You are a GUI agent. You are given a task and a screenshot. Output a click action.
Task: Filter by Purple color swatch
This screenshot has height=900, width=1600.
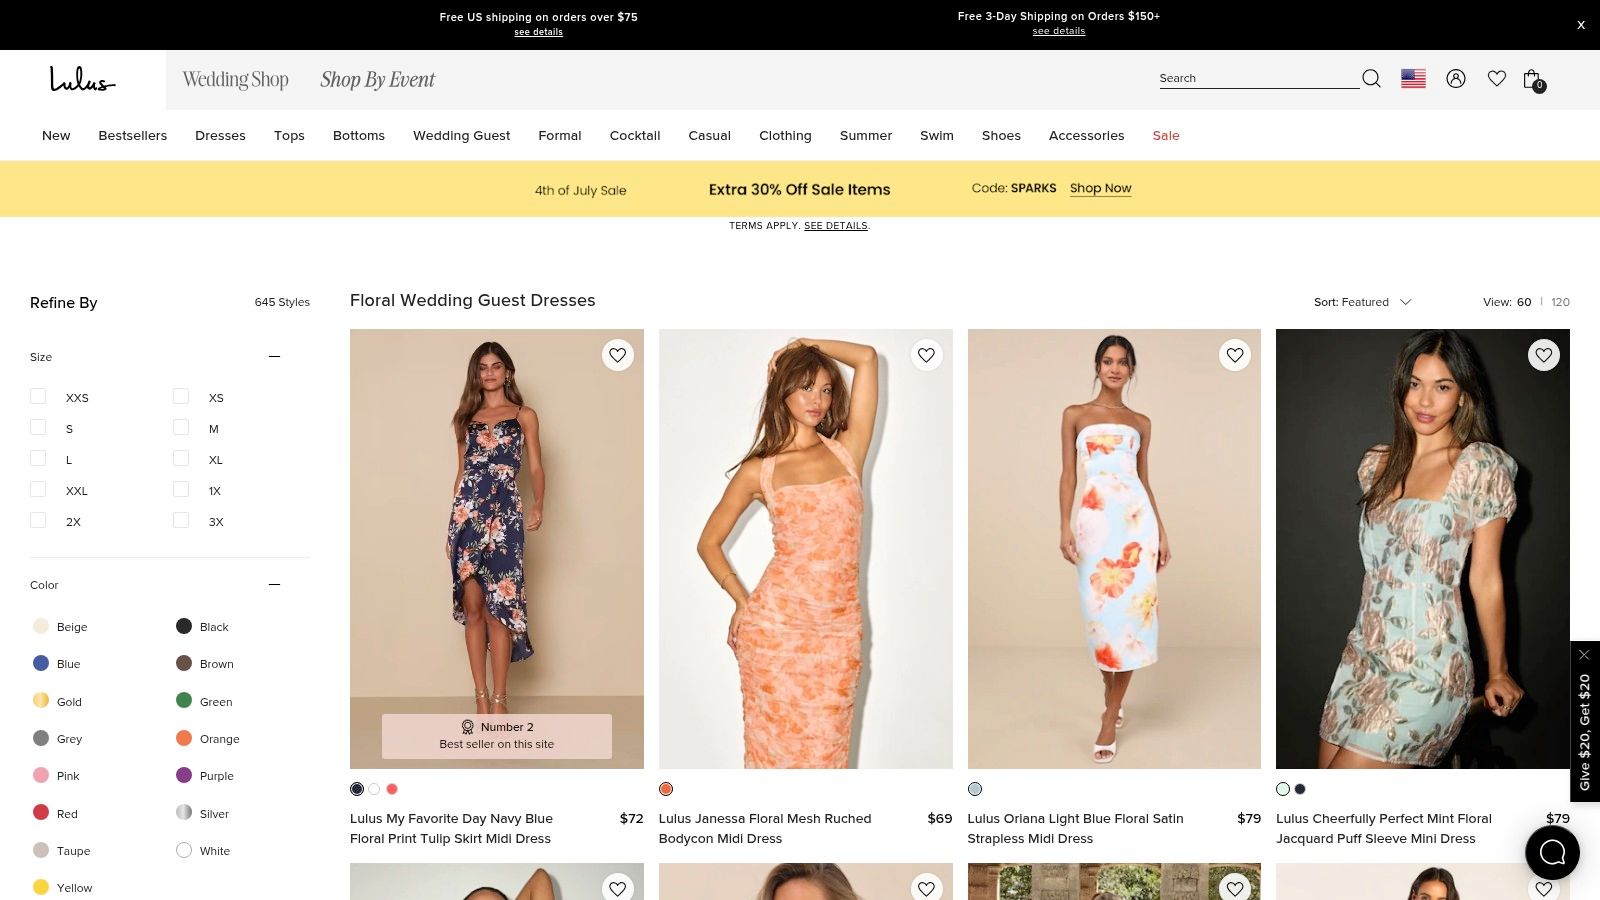coord(184,775)
